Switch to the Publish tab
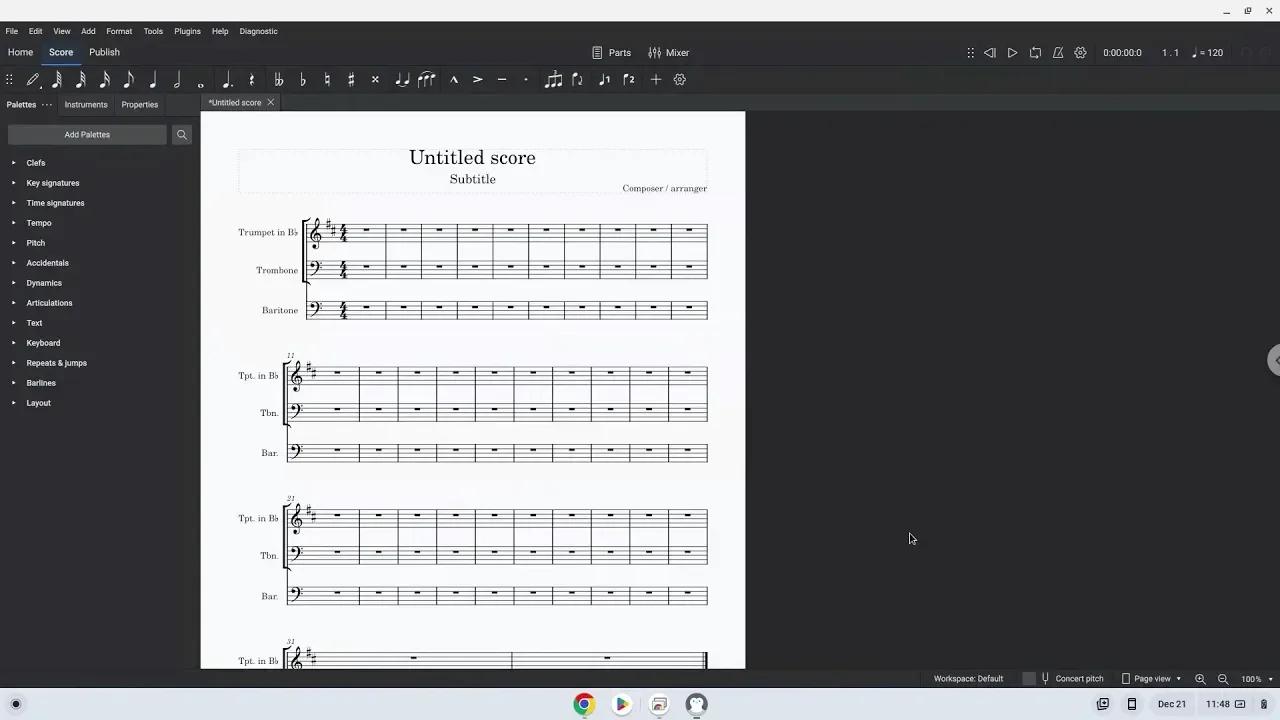This screenshot has height=720, width=1280. coord(104,52)
